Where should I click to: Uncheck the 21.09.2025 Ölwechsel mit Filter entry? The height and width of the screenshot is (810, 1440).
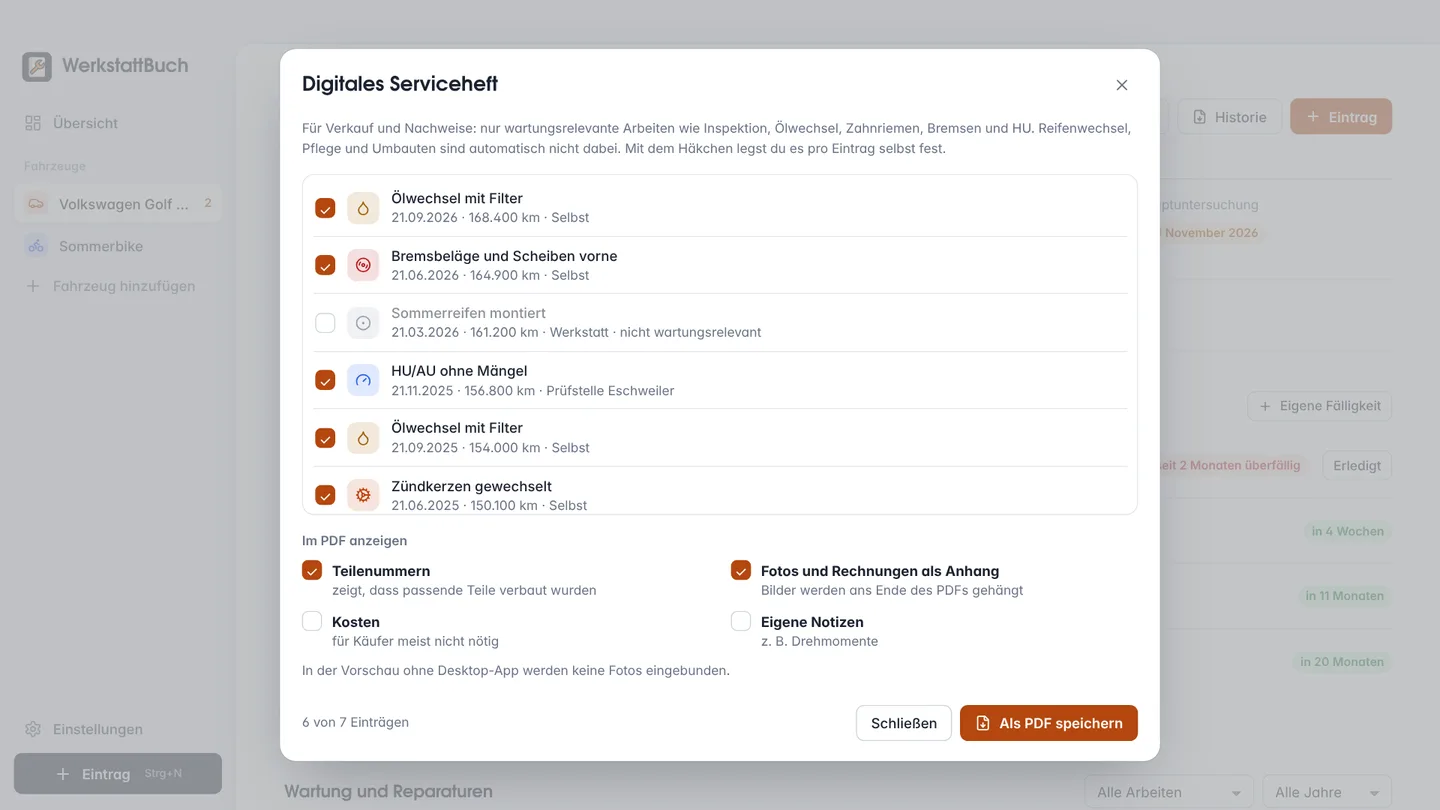325,438
